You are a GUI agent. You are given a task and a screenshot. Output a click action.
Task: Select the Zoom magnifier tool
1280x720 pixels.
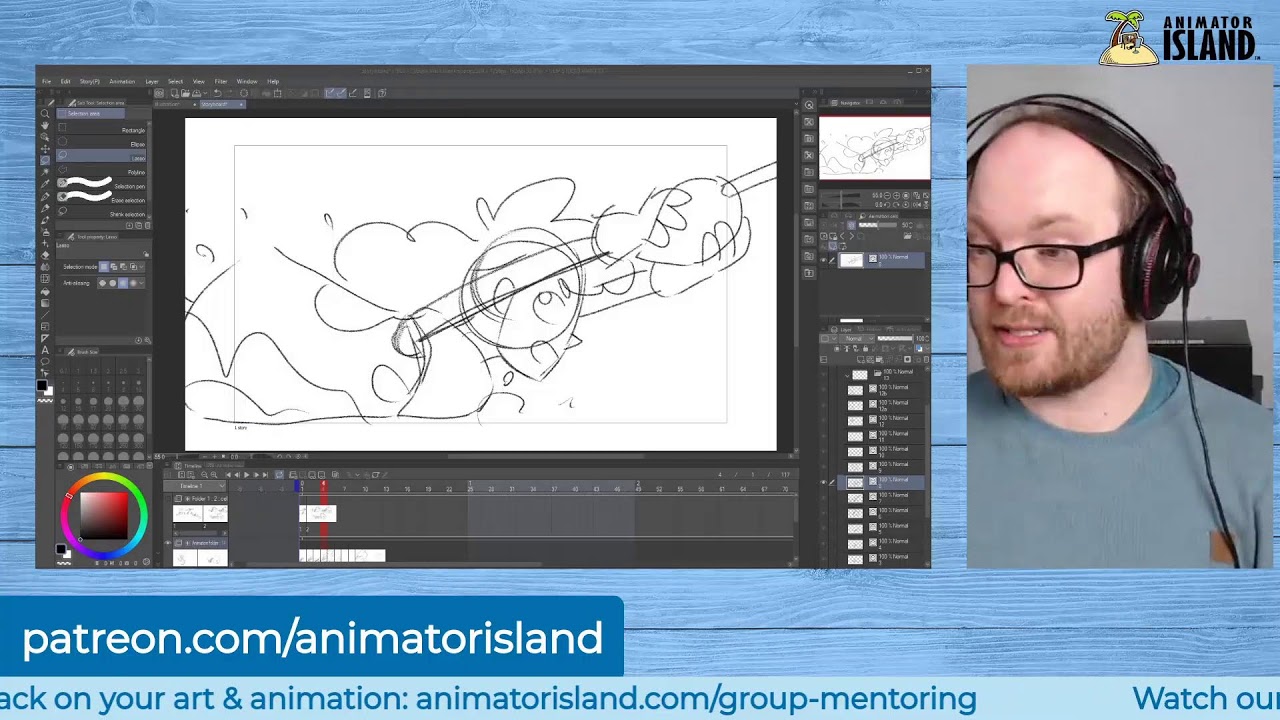[45, 113]
